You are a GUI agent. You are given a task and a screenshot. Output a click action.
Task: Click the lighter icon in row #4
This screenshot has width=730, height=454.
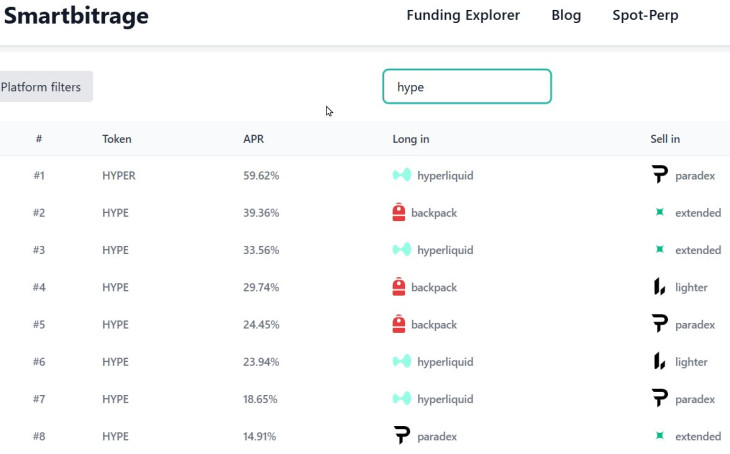pyautogui.click(x=659, y=287)
